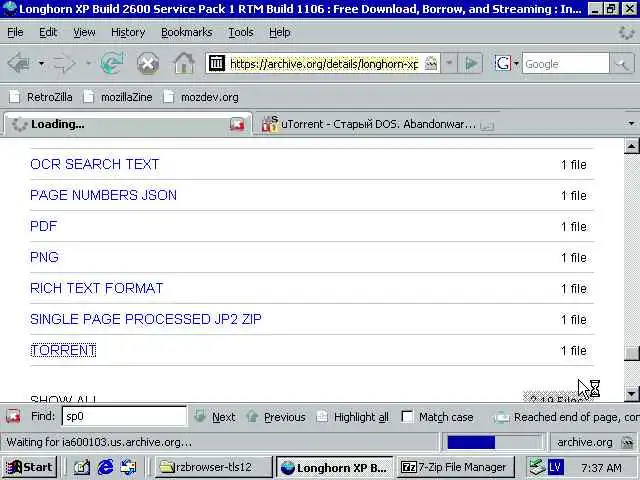The width and height of the screenshot is (640, 480).
Task: Click the archive.org URL address field
Action: [x=324, y=64]
